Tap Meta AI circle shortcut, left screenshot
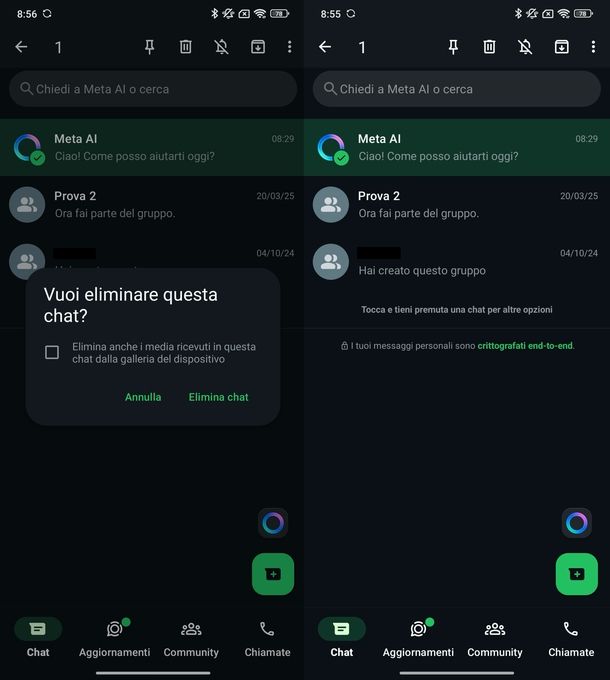Viewport: 610px width, 680px height. tap(273, 523)
